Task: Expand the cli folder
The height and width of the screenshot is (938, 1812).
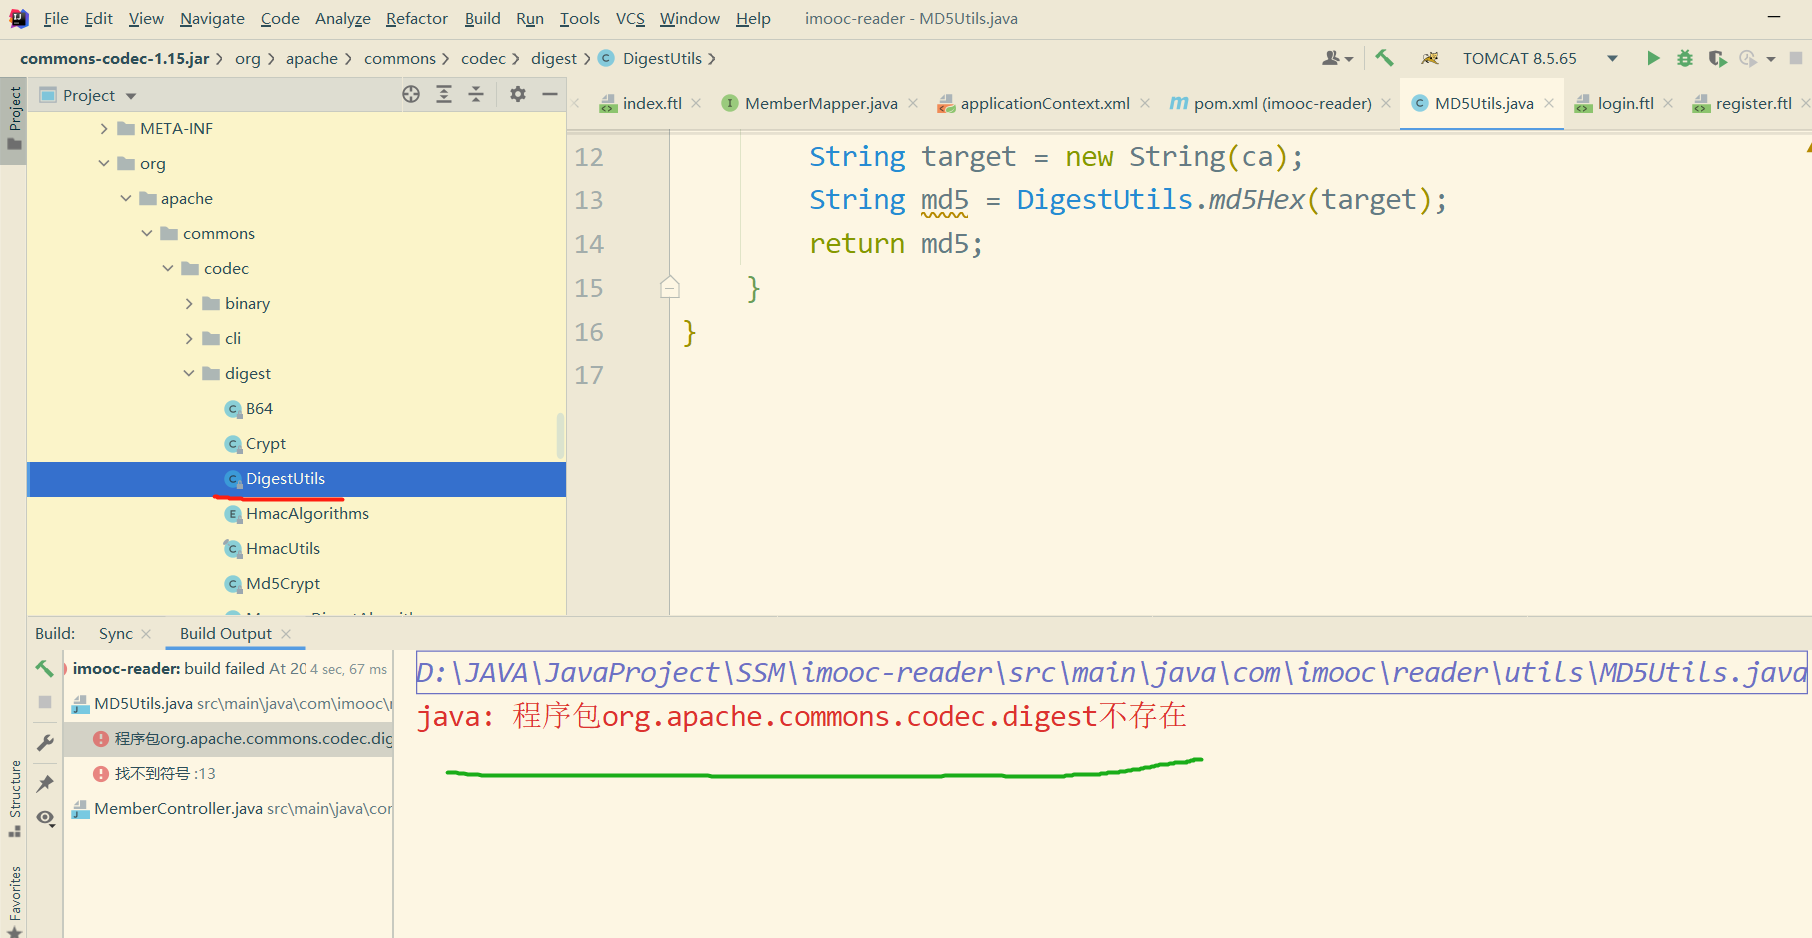Action: (189, 338)
